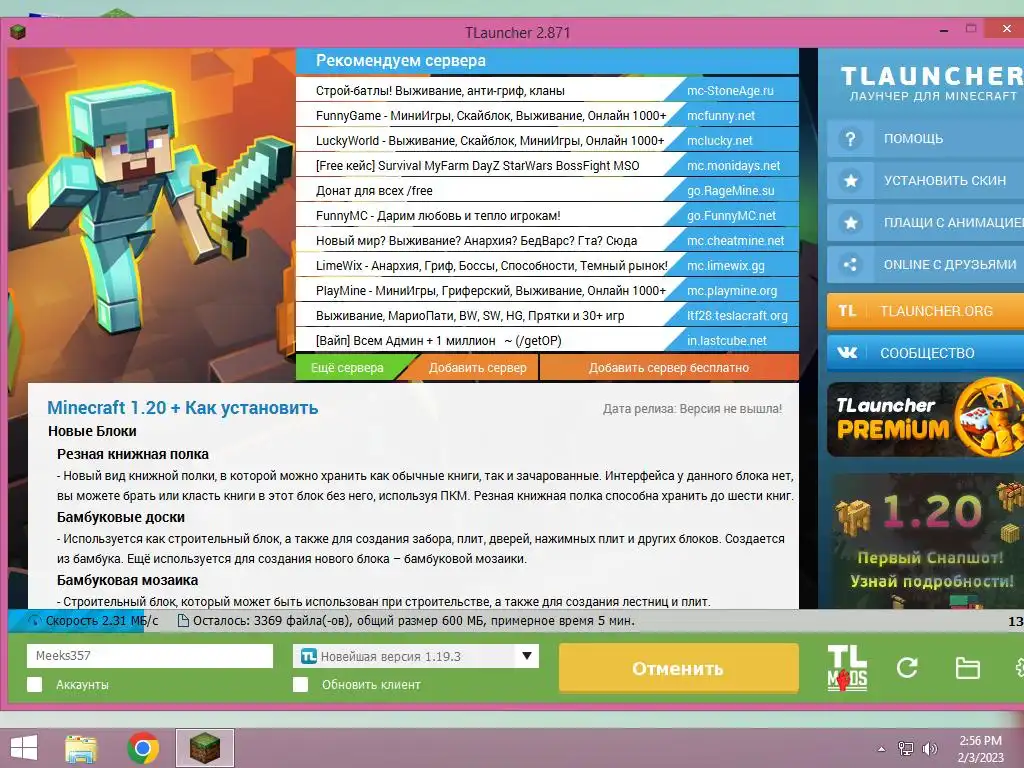Image resolution: width=1024 pixels, height=768 pixels.
Task: Click the speed gauge icon in status bar
Action: [34, 620]
